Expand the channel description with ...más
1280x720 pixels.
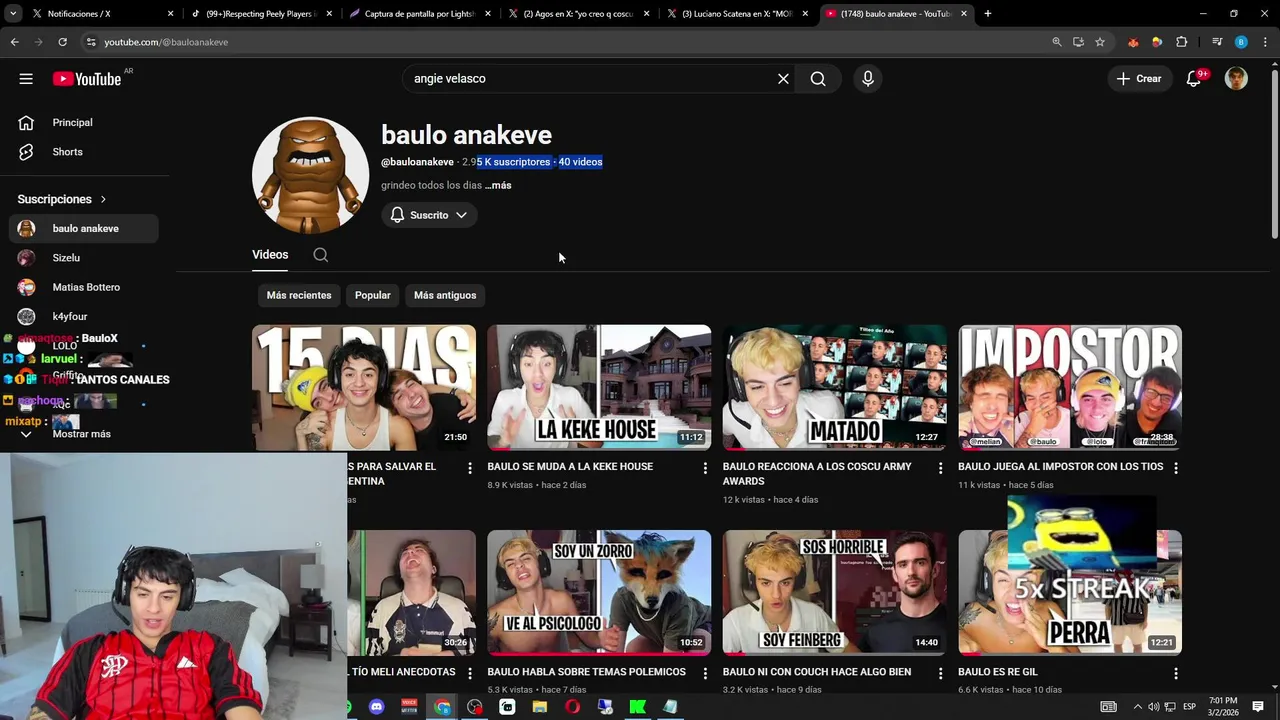pyautogui.click(x=498, y=185)
